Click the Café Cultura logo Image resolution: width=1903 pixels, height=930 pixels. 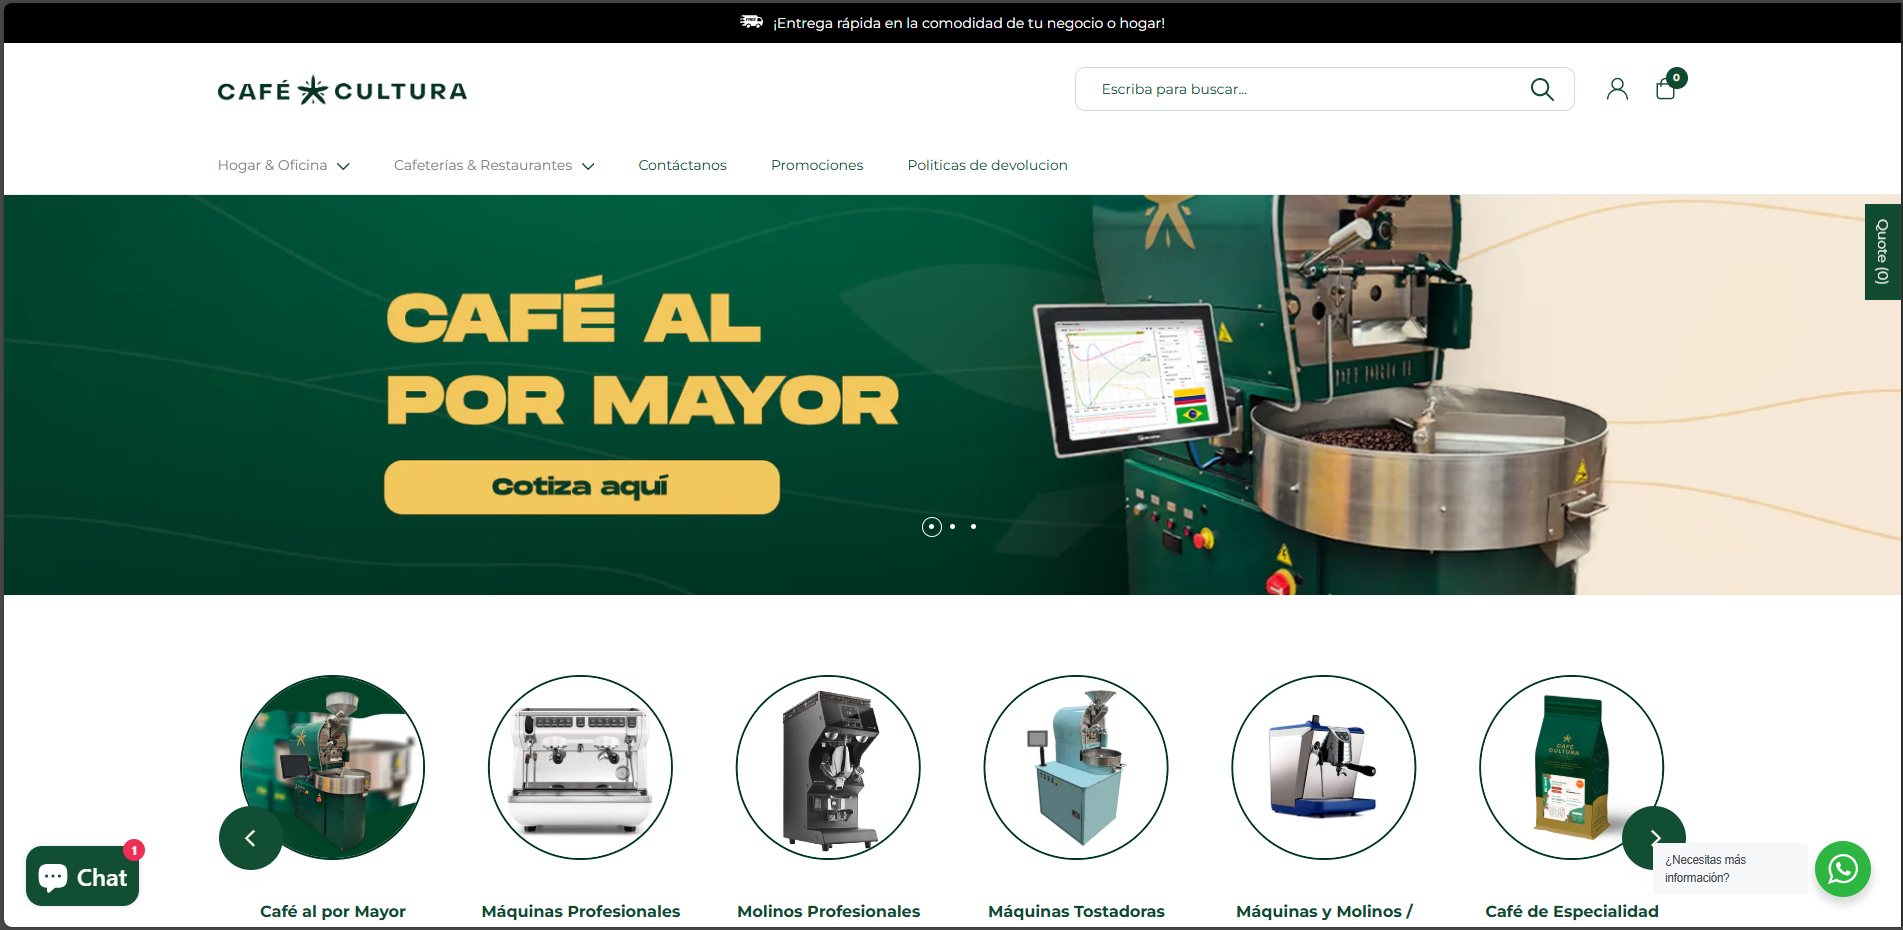point(342,89)
